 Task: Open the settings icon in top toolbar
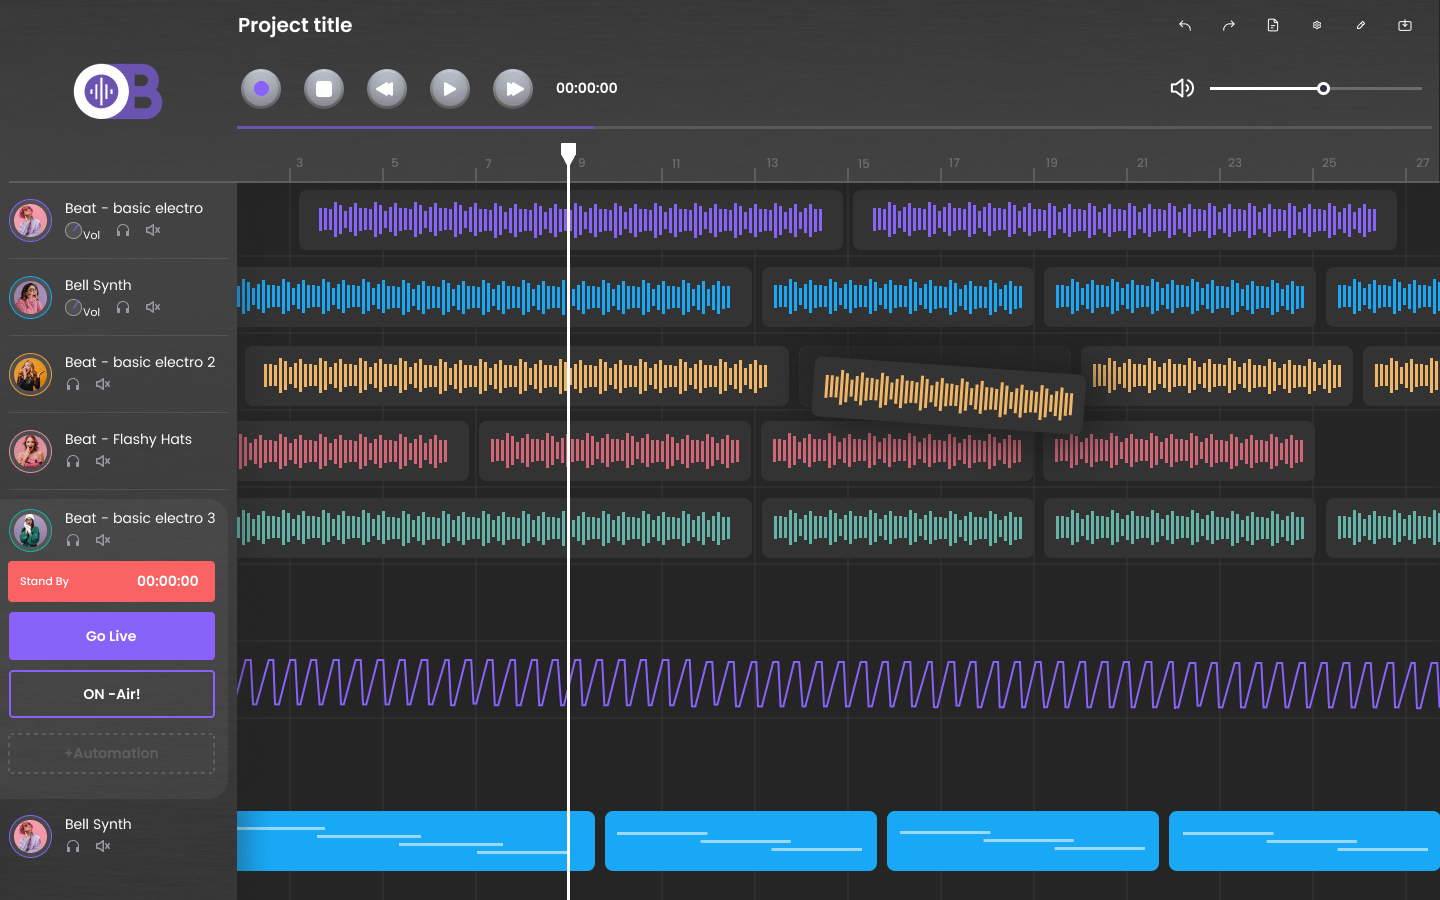pos(1317,26)
